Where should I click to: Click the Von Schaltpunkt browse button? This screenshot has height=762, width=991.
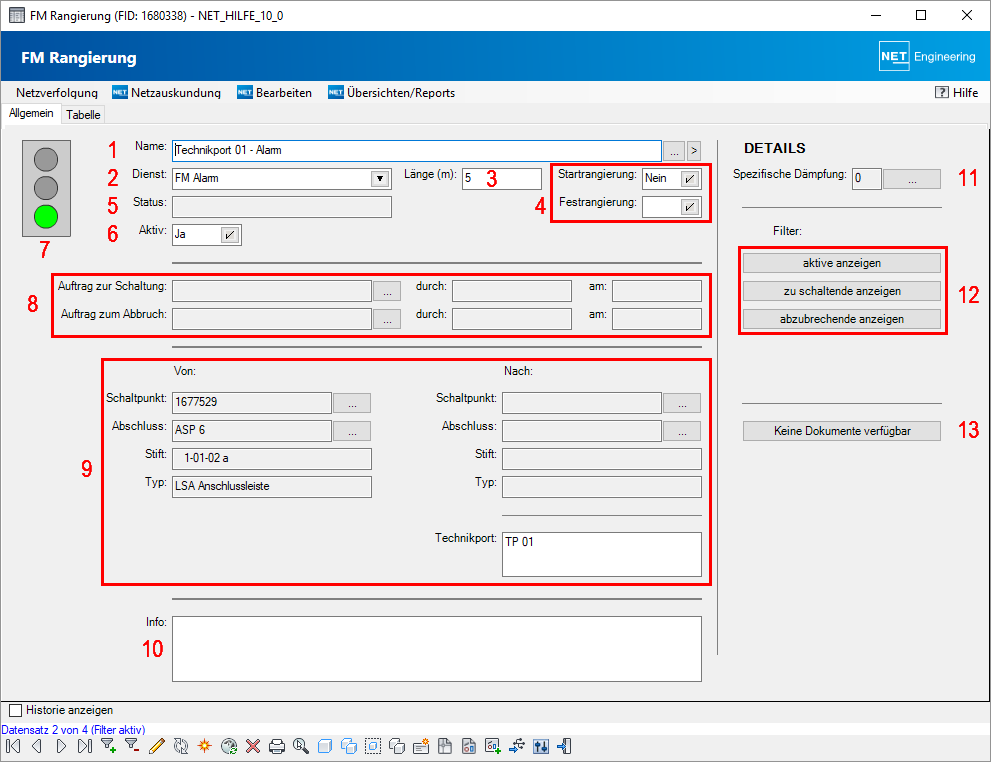pos(352,402)
